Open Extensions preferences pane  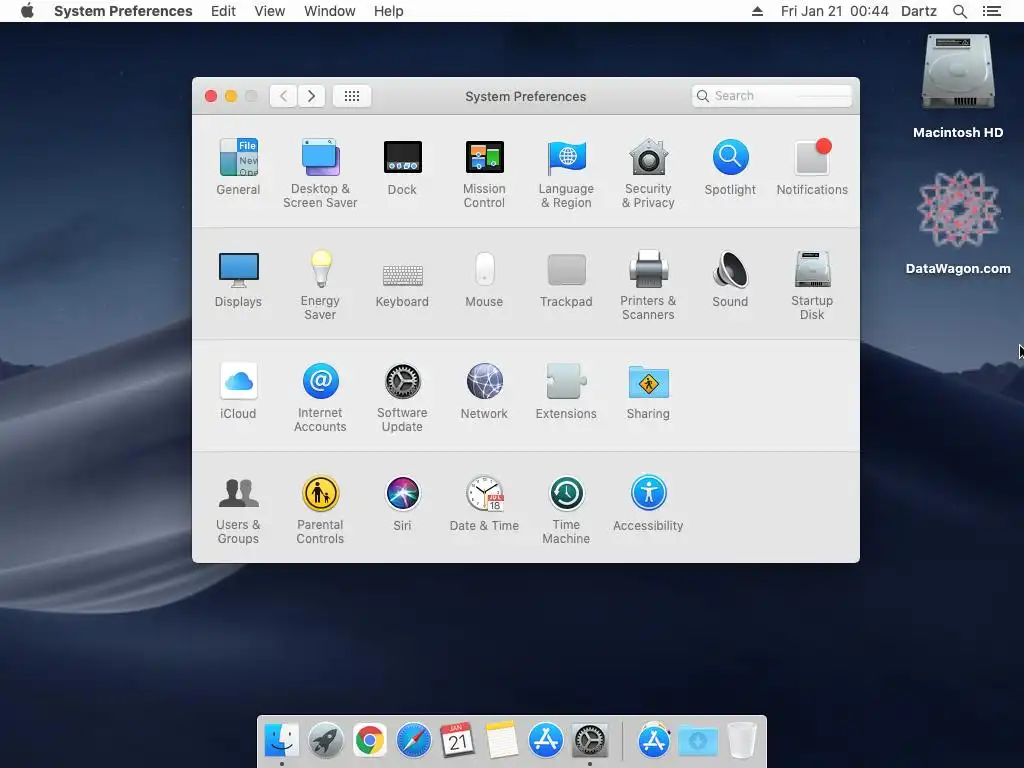566,391
